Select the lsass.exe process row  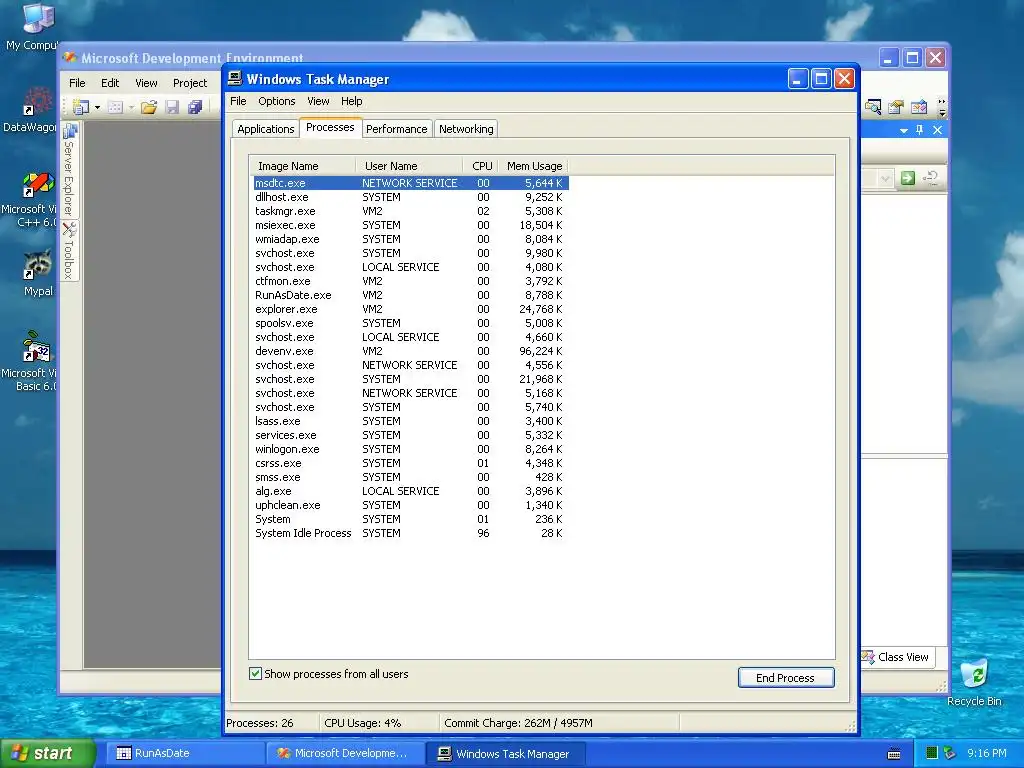(411, 421)
